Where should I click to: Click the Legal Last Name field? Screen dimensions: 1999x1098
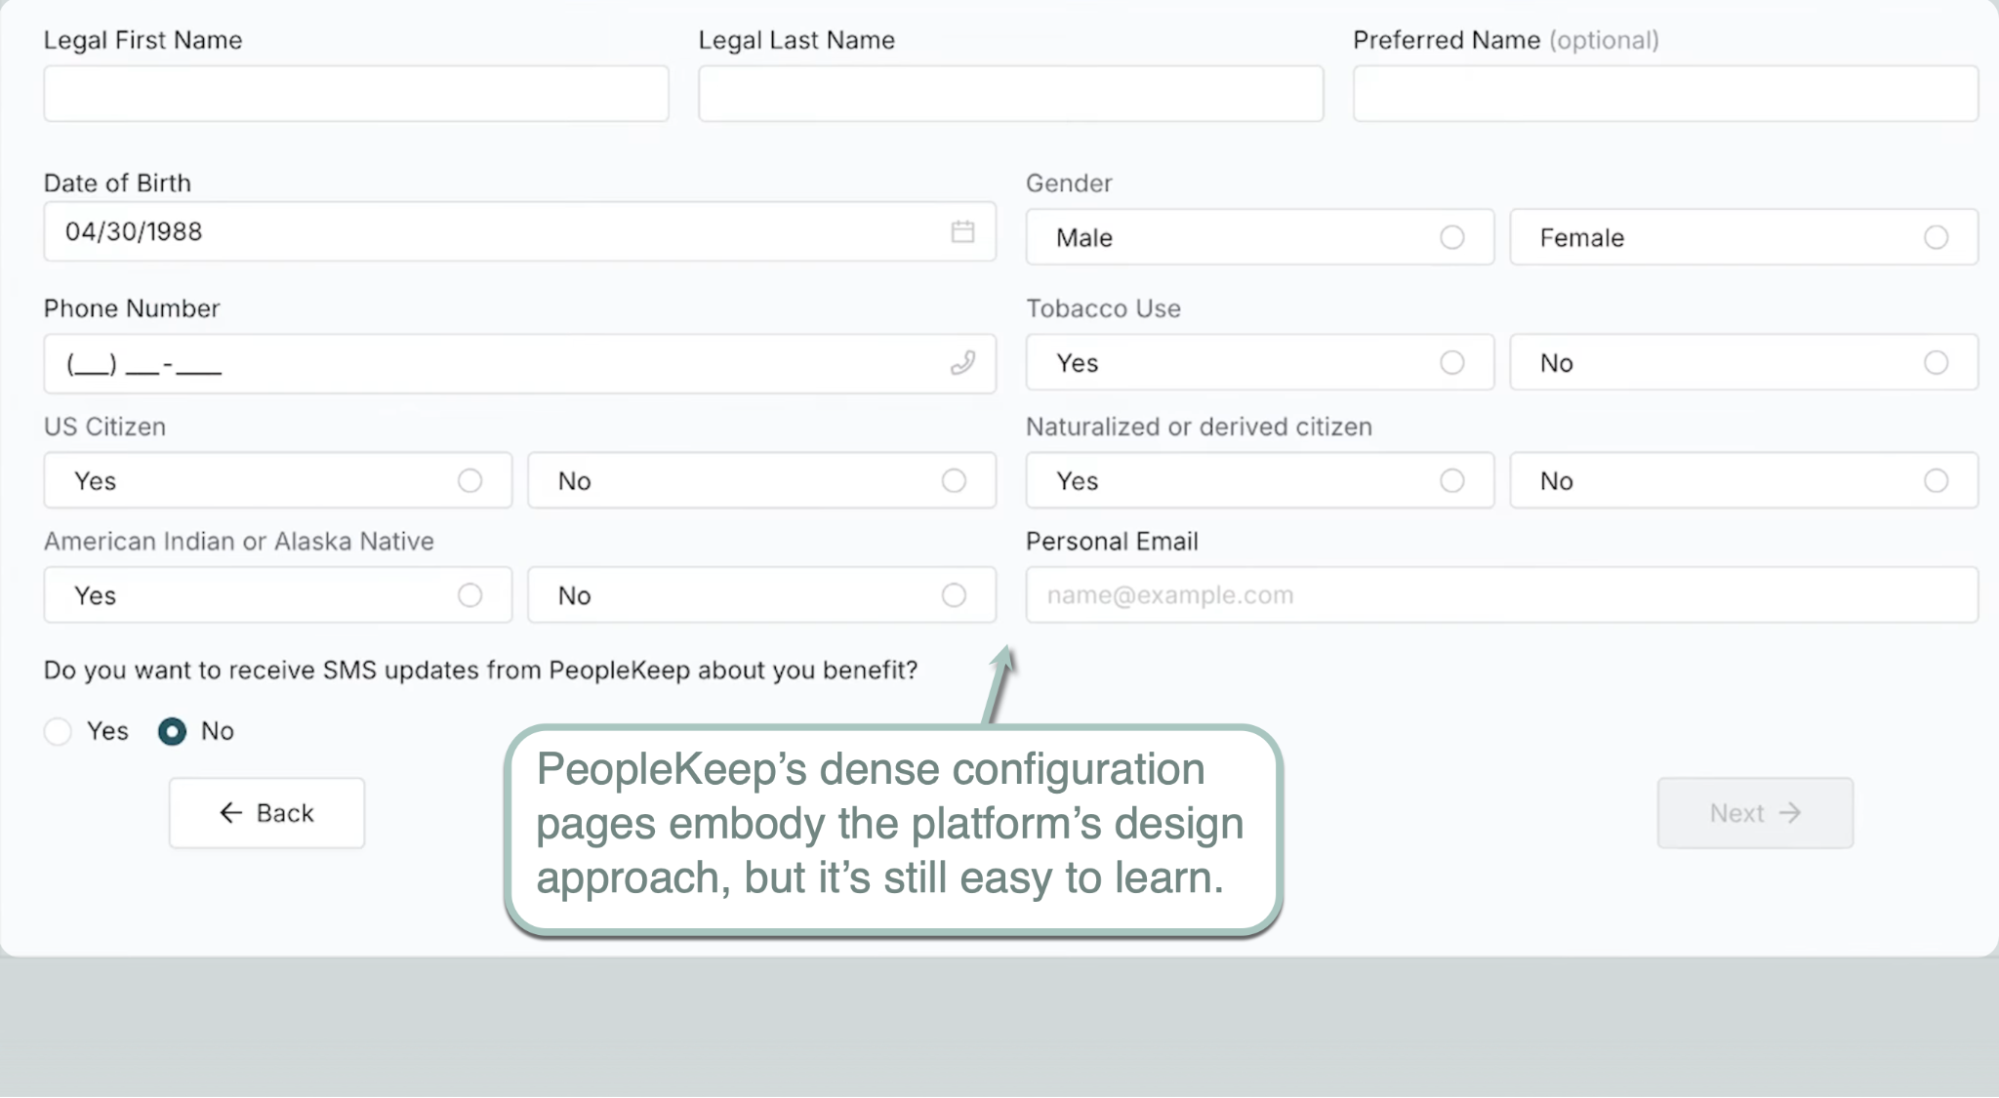click(1010, 94)
